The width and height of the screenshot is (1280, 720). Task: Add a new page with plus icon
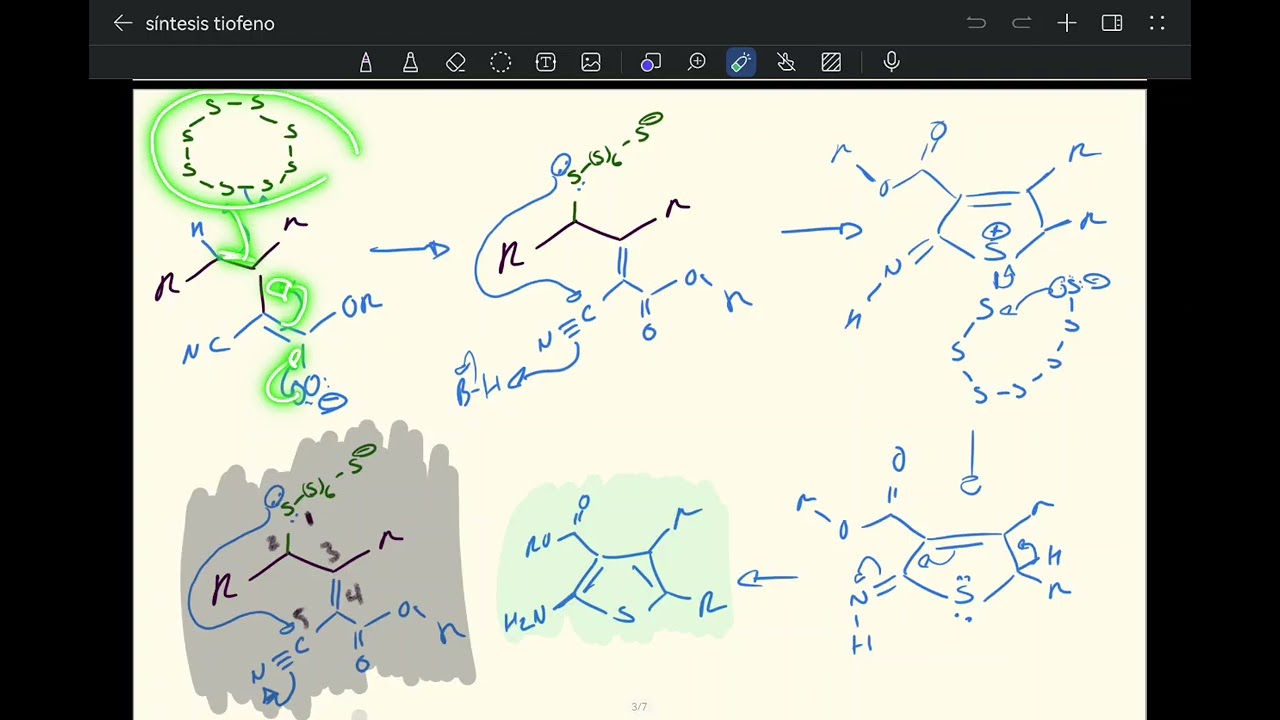pyautogui.click(x=1067, y=23)
